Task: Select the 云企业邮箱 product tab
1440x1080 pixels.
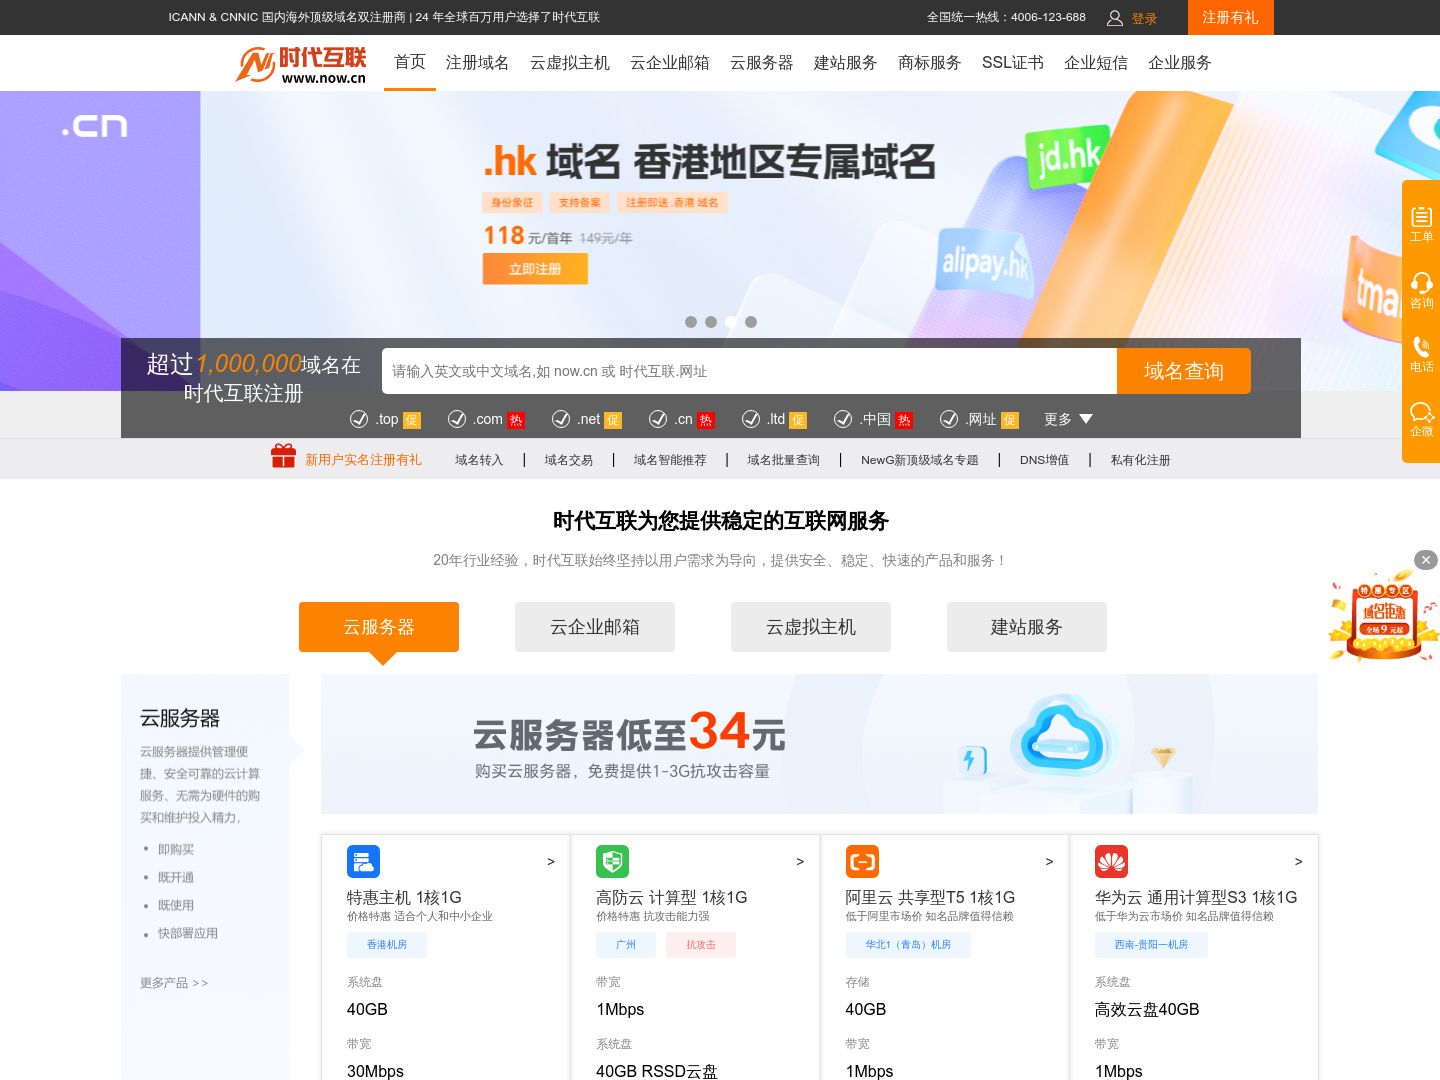Action: click(595, 627)
